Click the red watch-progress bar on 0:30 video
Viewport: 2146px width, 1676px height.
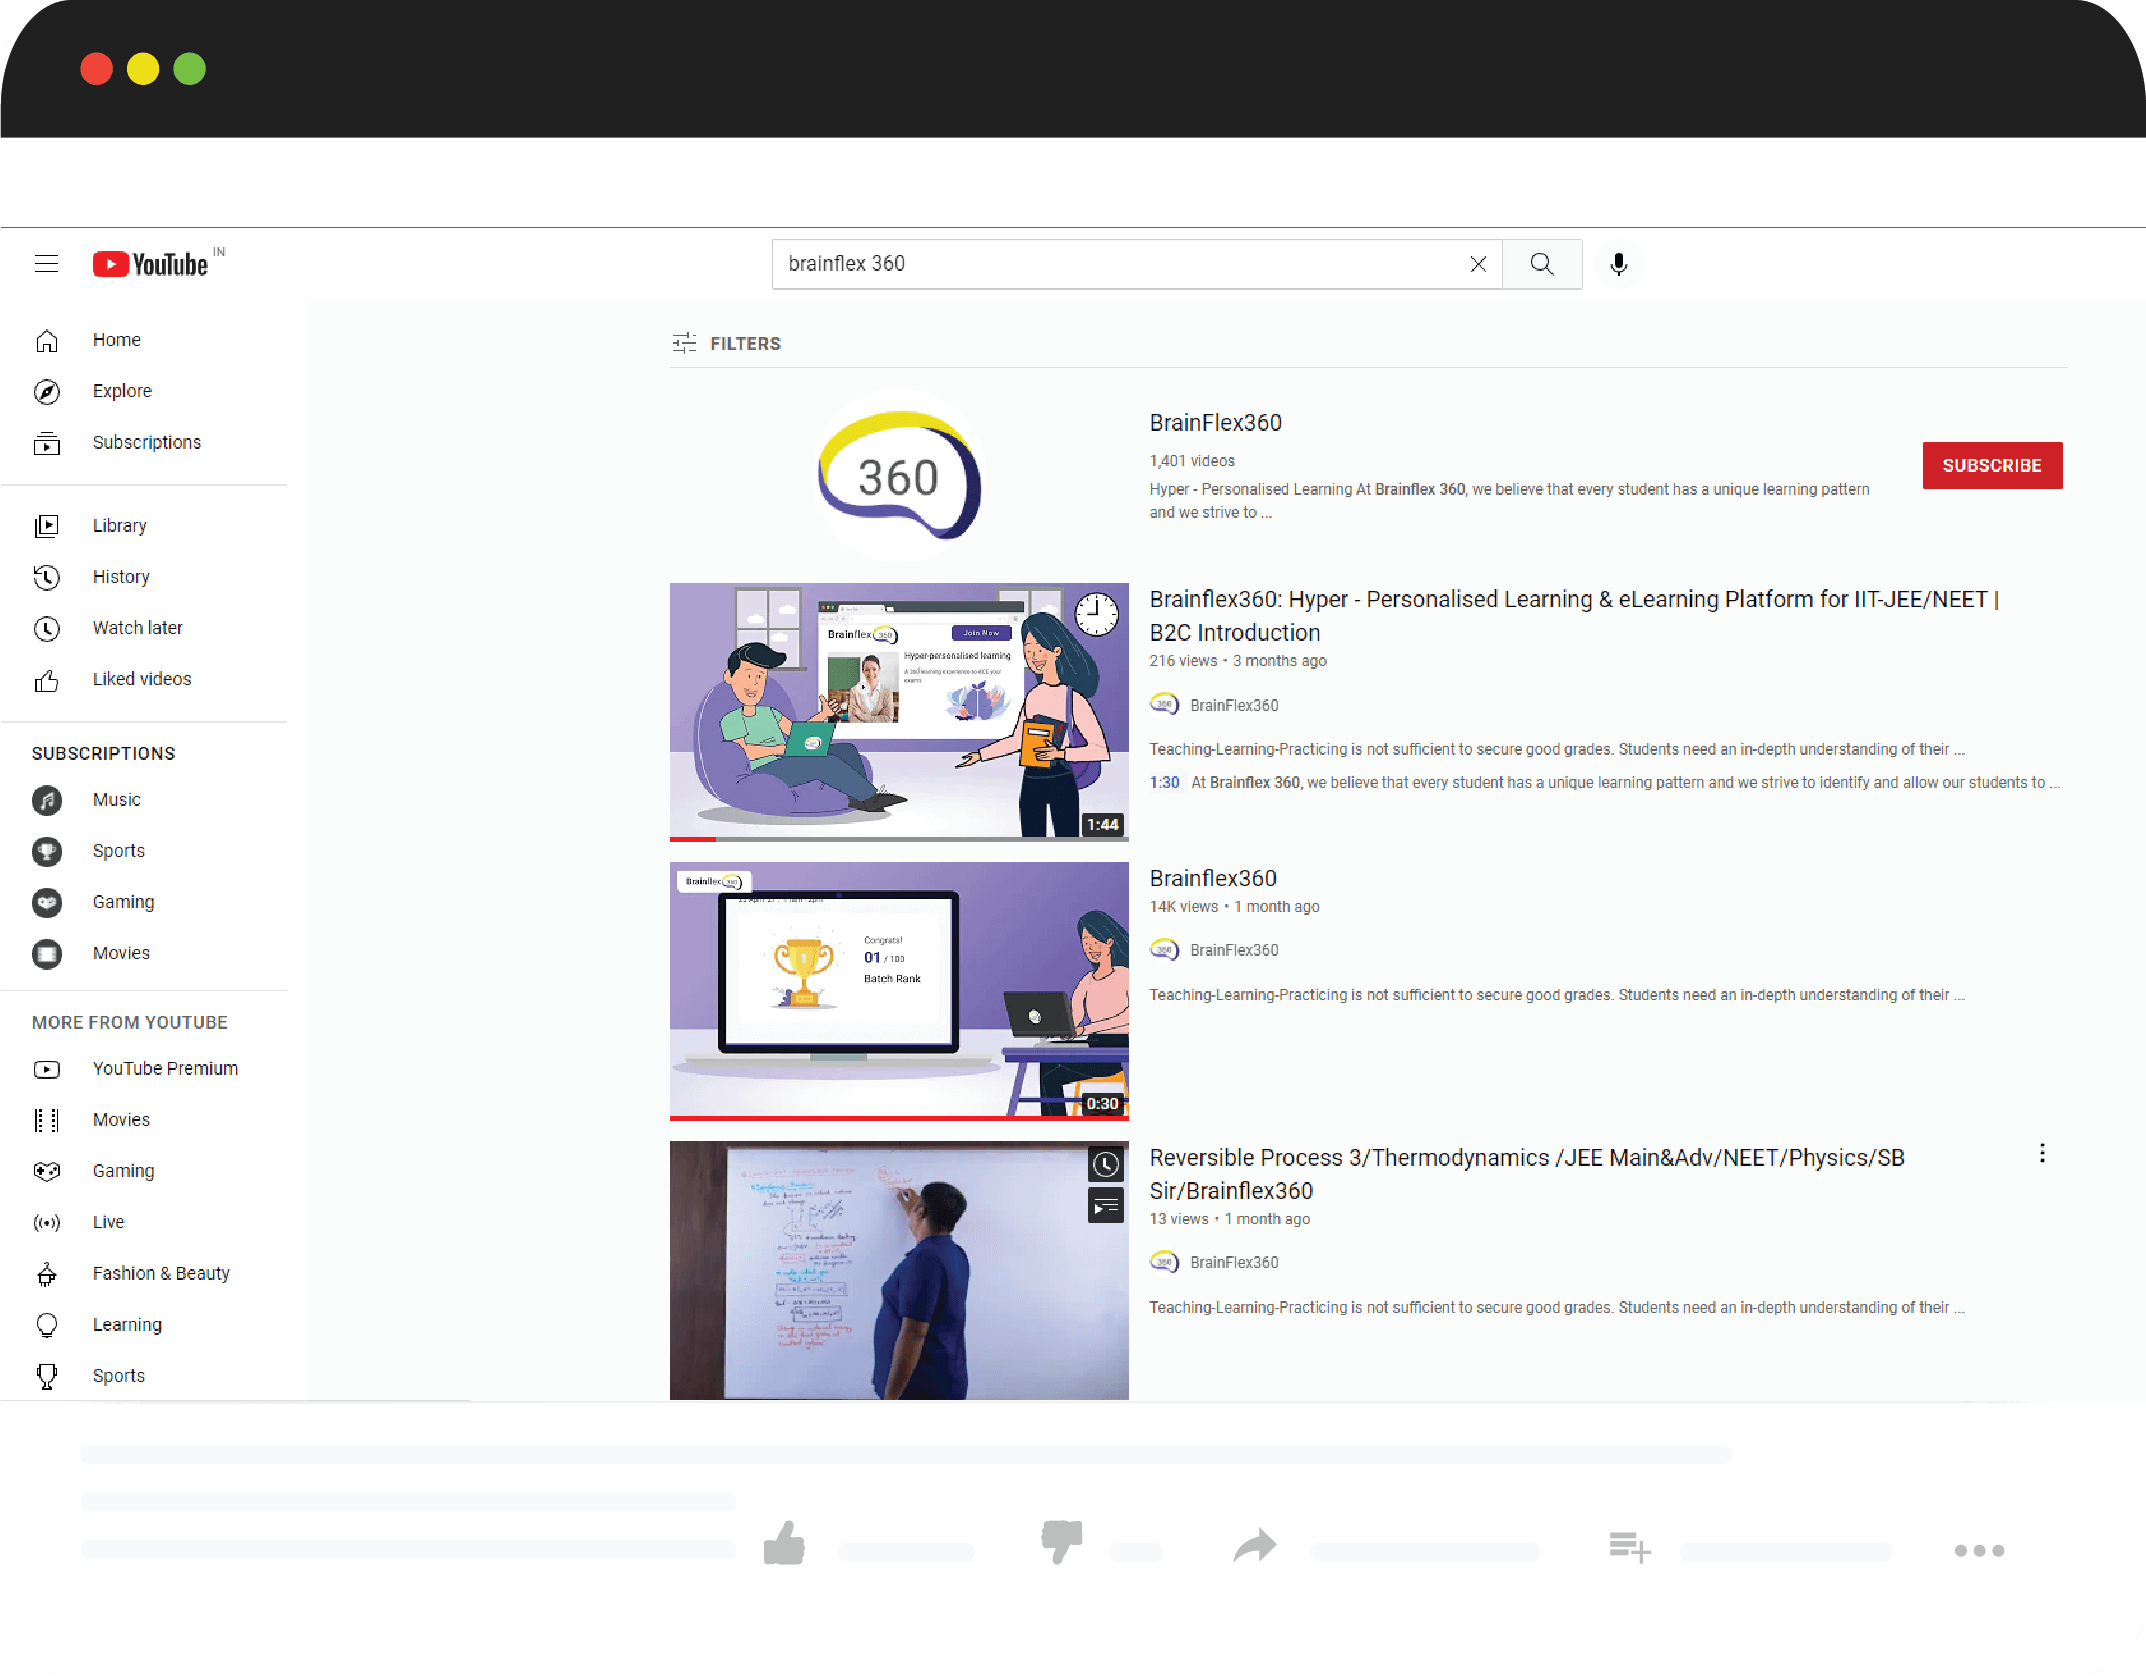(x=899, y=1117)
